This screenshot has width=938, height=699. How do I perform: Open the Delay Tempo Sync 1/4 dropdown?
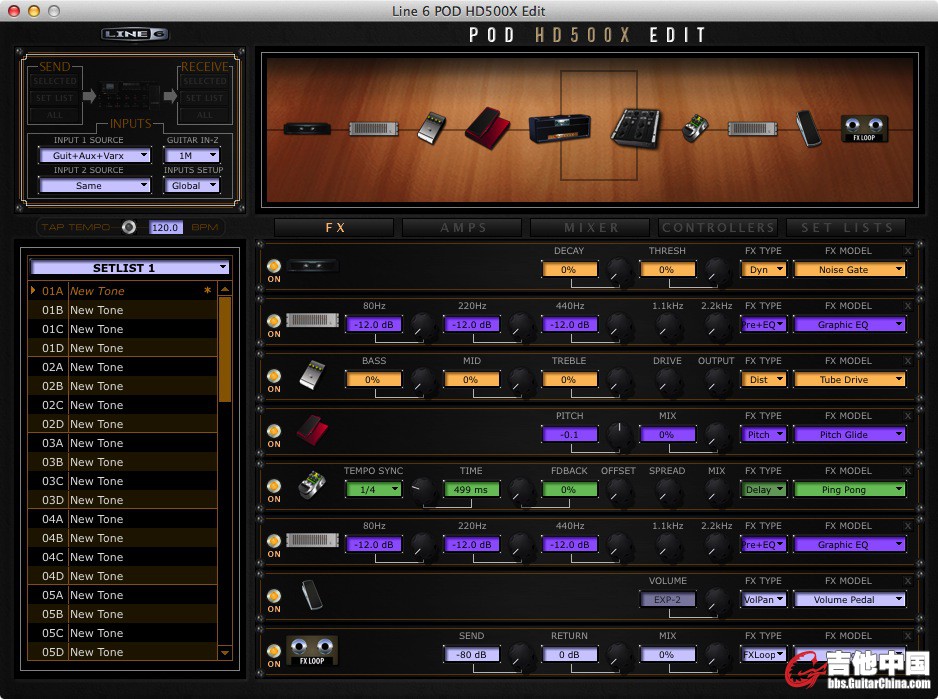click(x=374, y=490)
